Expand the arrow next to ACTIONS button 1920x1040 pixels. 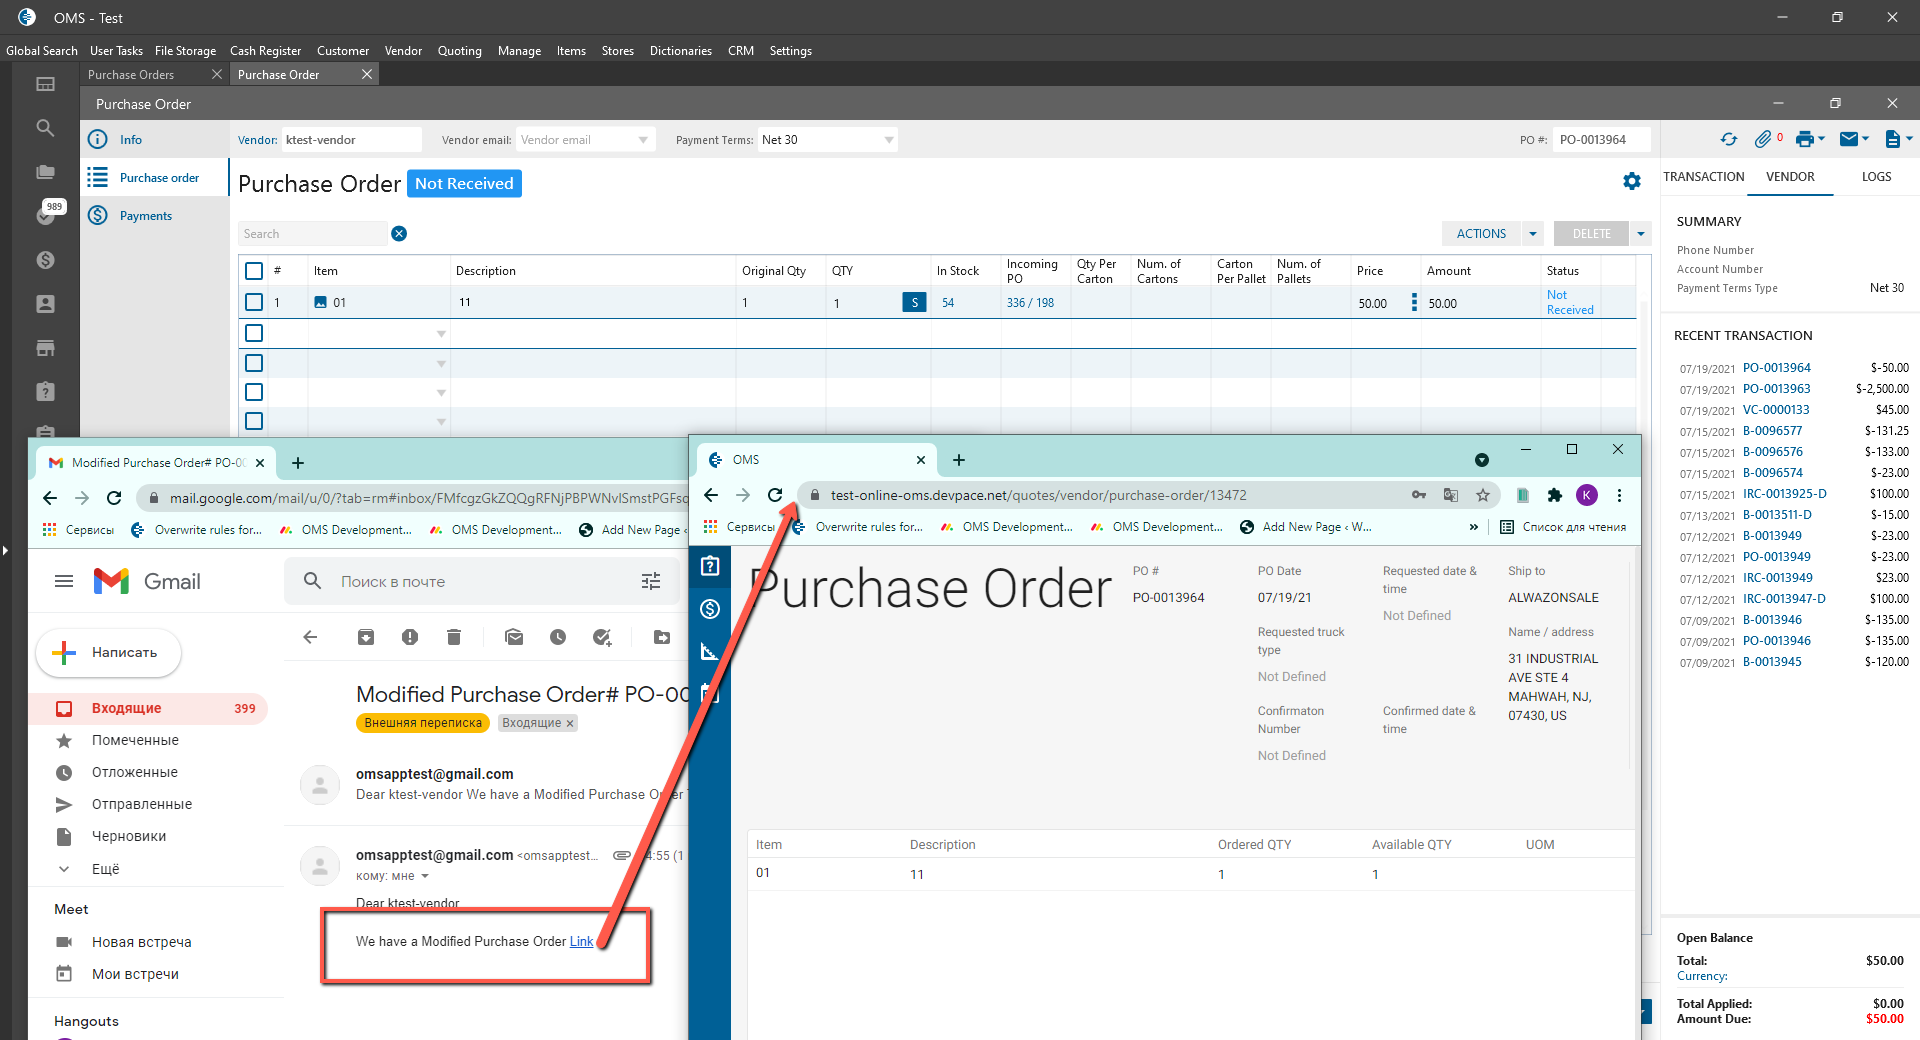[x=1532, y=234]
